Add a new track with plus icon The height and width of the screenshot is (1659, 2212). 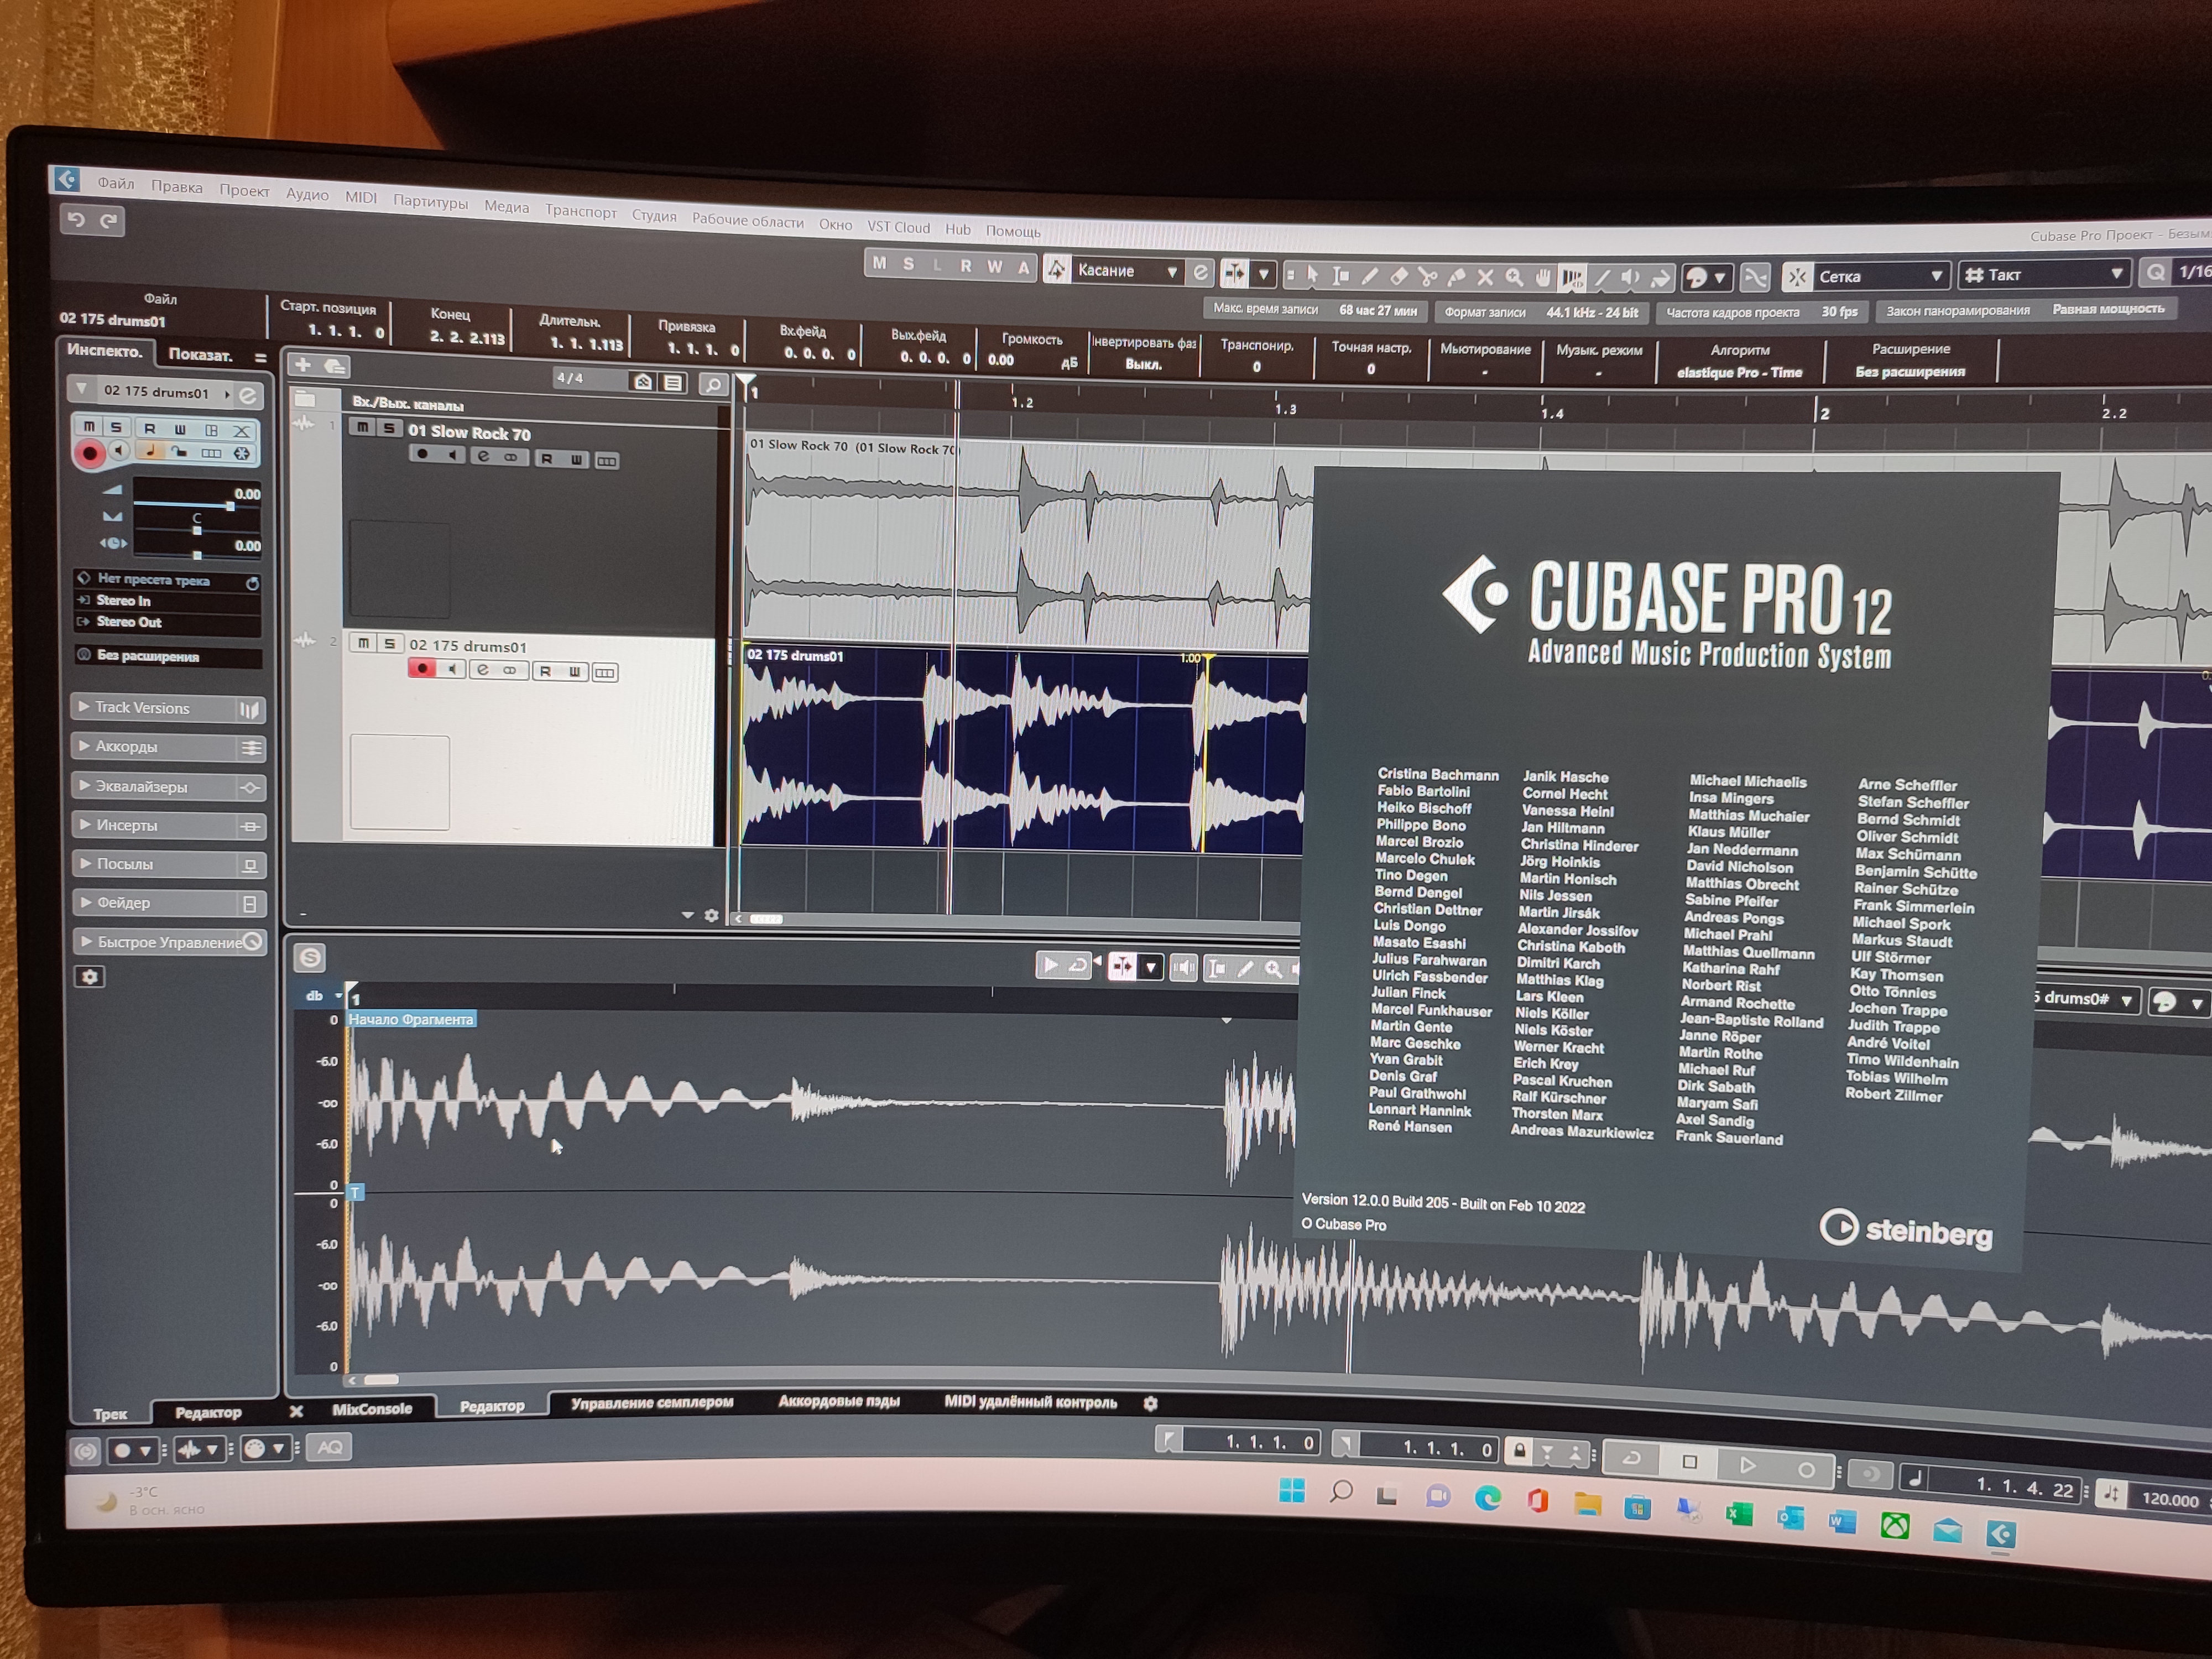tap(303, 365)
